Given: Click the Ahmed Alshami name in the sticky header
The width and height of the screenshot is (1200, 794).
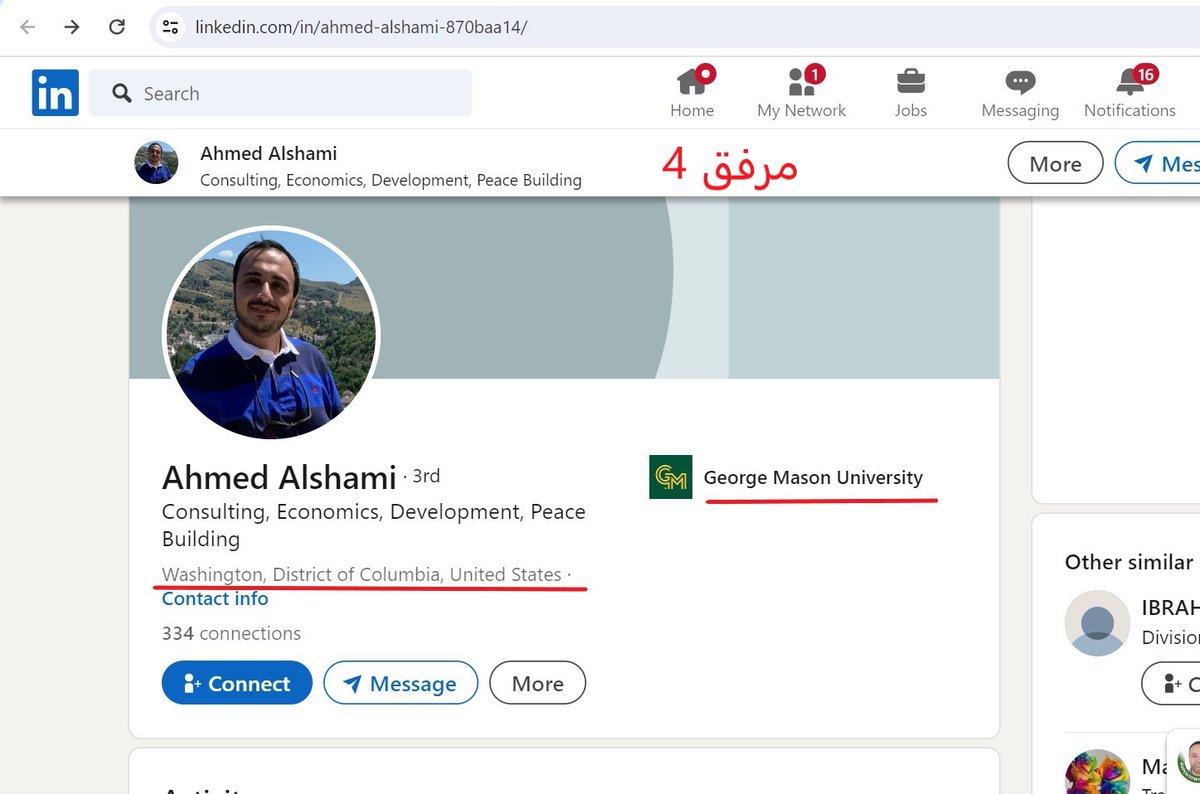Looking at the screenshot, I should click(268, 153).
